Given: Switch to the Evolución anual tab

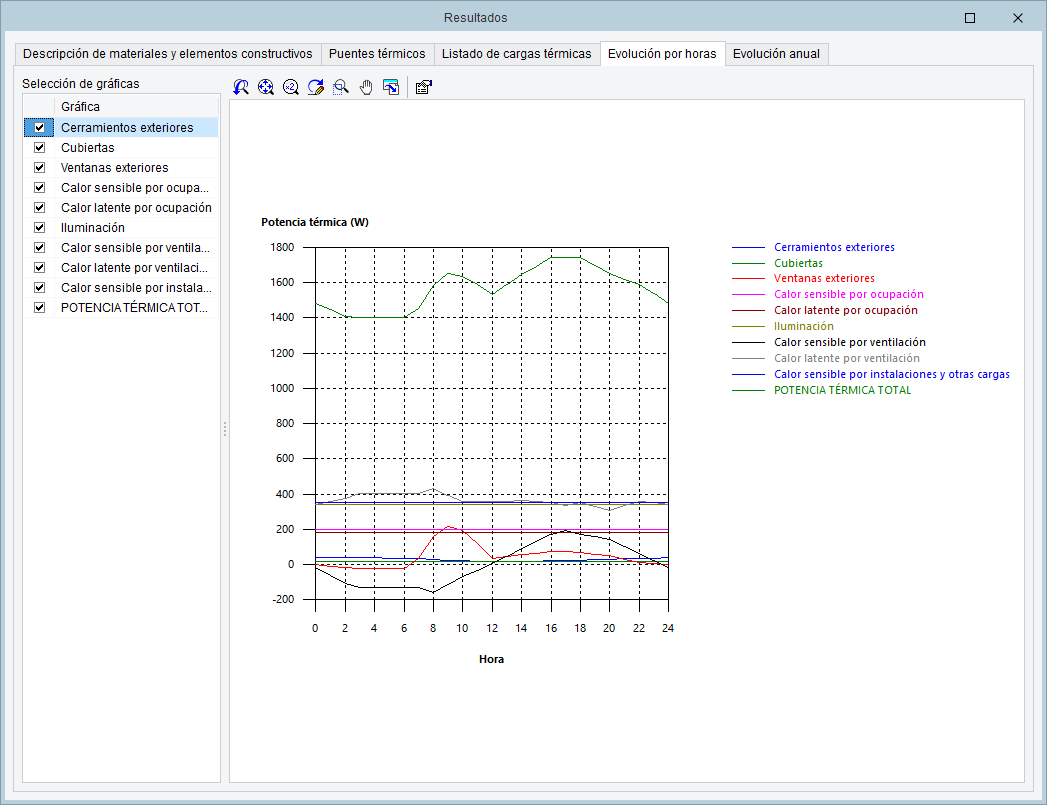Looking at the screenshot, I should click(776, 54).
